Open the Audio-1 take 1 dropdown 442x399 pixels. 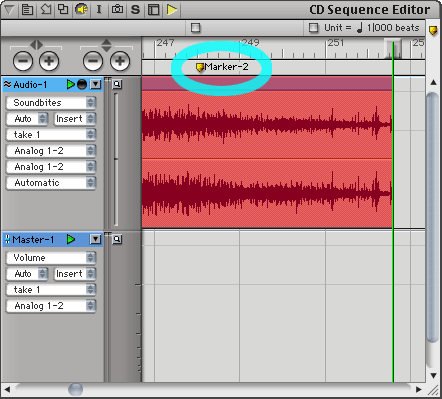[51, 135]
